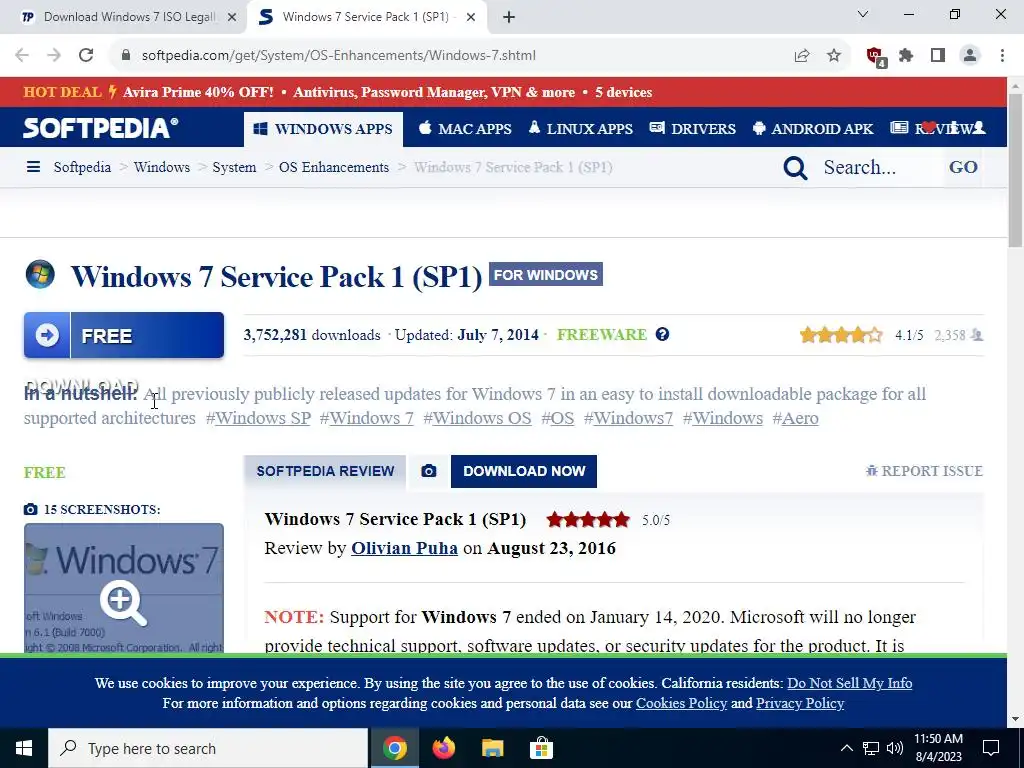Go forward in browser history

pos(54,56)
